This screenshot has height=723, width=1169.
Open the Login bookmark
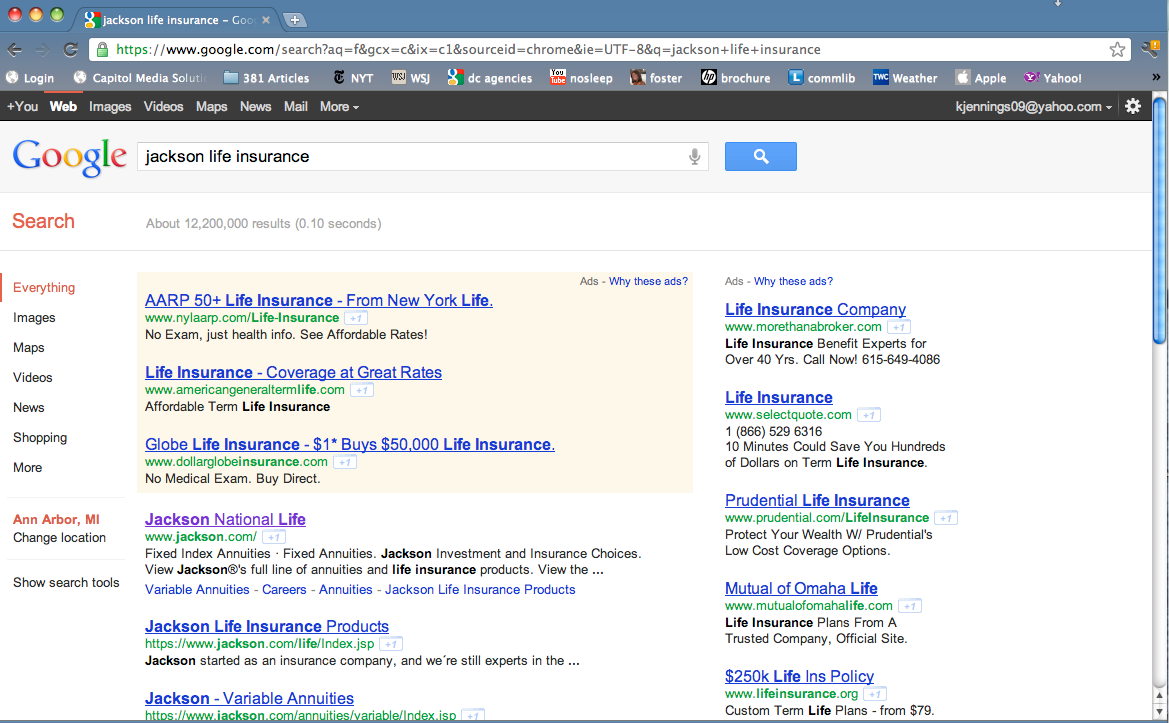click(31, 78)
